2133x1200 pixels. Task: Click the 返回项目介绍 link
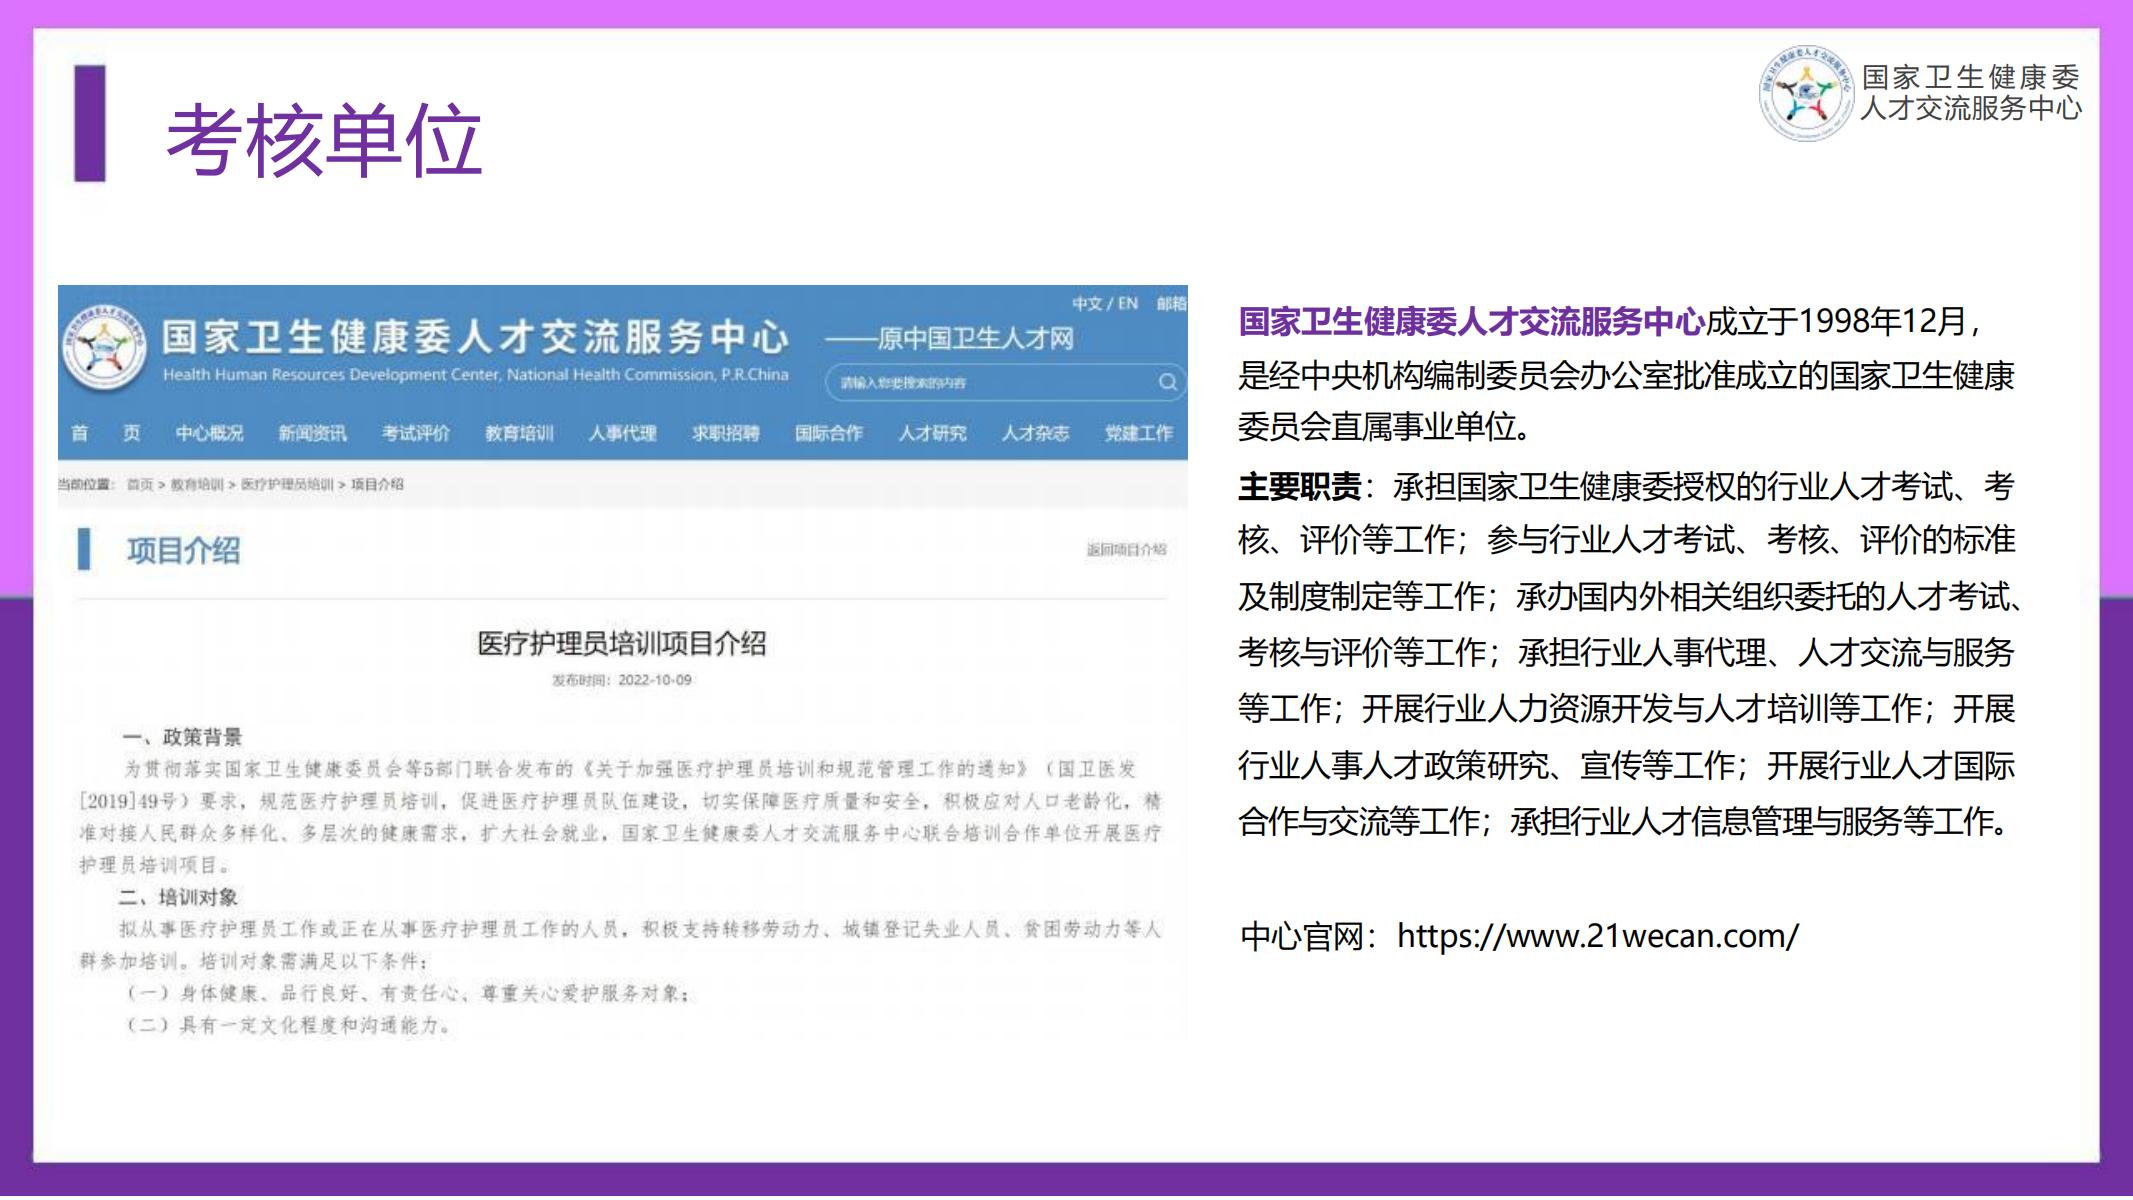point(1127,549)
